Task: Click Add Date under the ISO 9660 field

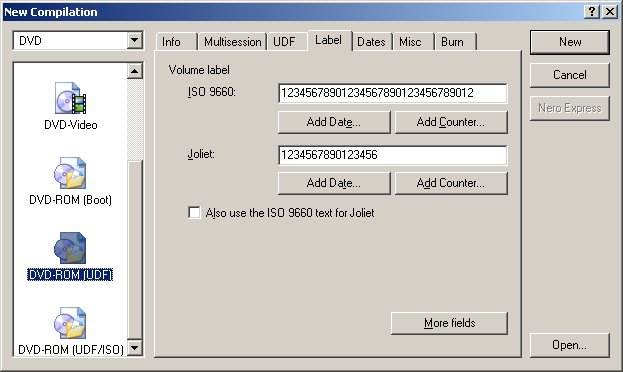Action: [334, 122]
